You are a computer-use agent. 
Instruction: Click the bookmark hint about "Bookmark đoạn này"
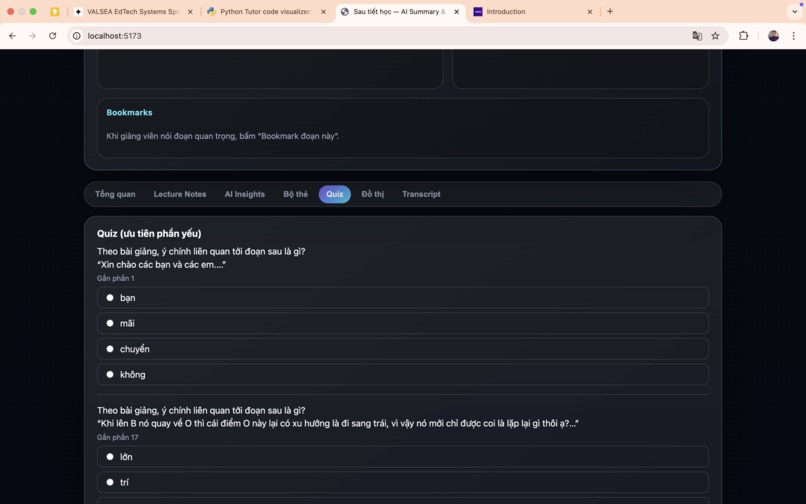coord(223,136)
